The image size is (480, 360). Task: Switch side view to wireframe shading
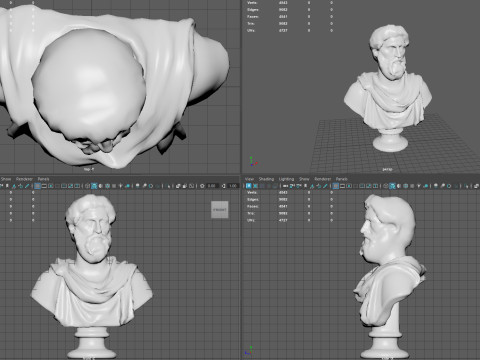(x=386, y=186)
